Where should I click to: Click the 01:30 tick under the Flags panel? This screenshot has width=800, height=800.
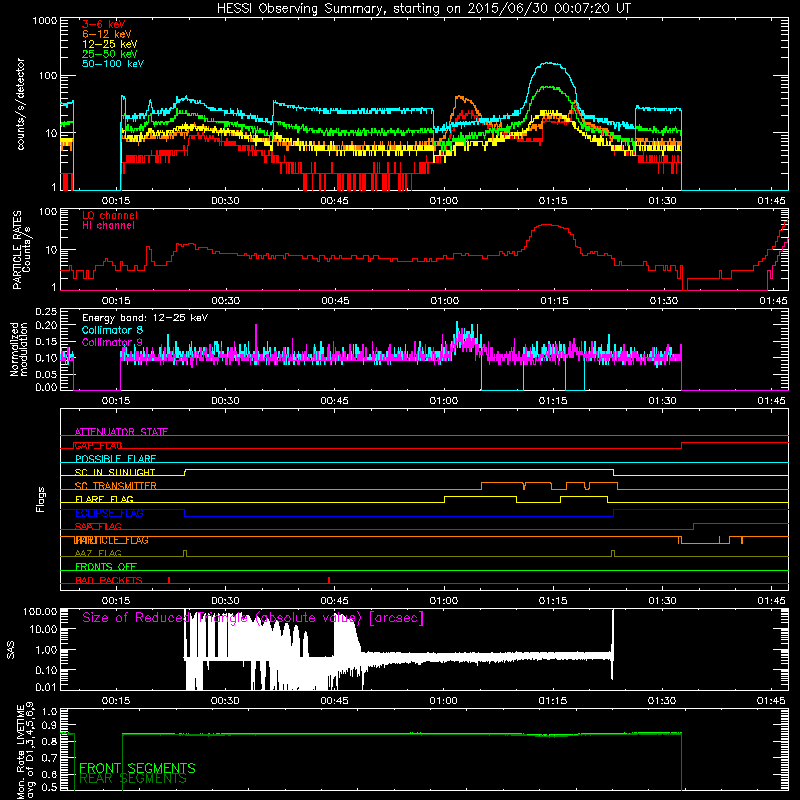click(662, 601)
